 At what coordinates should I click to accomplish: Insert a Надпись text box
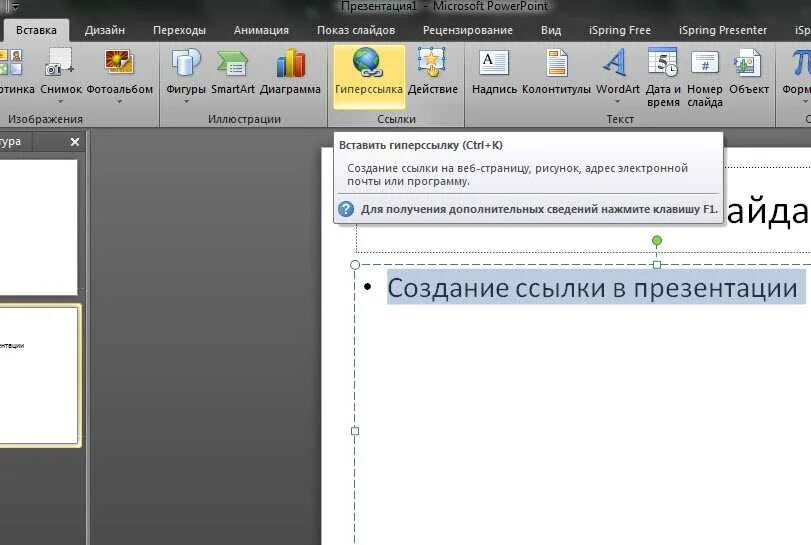(x=494, y=71)
